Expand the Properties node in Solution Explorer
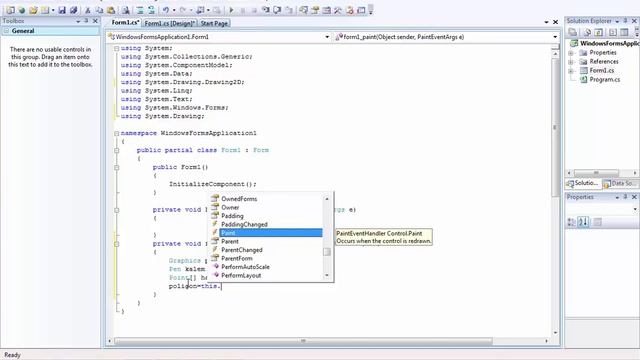This screenshot has width=640, height=360. (x=571, y=53)
